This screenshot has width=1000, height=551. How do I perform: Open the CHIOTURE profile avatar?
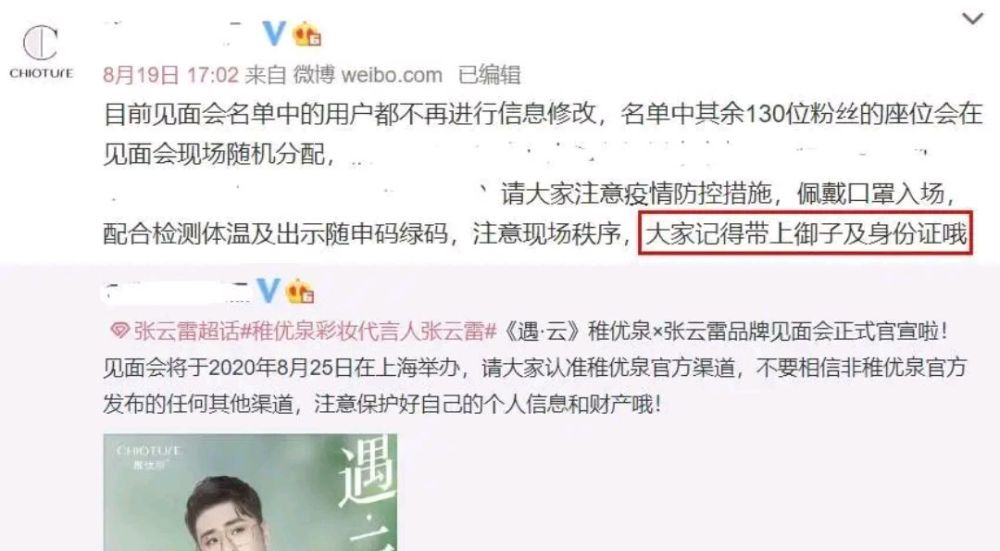[41, 52]
